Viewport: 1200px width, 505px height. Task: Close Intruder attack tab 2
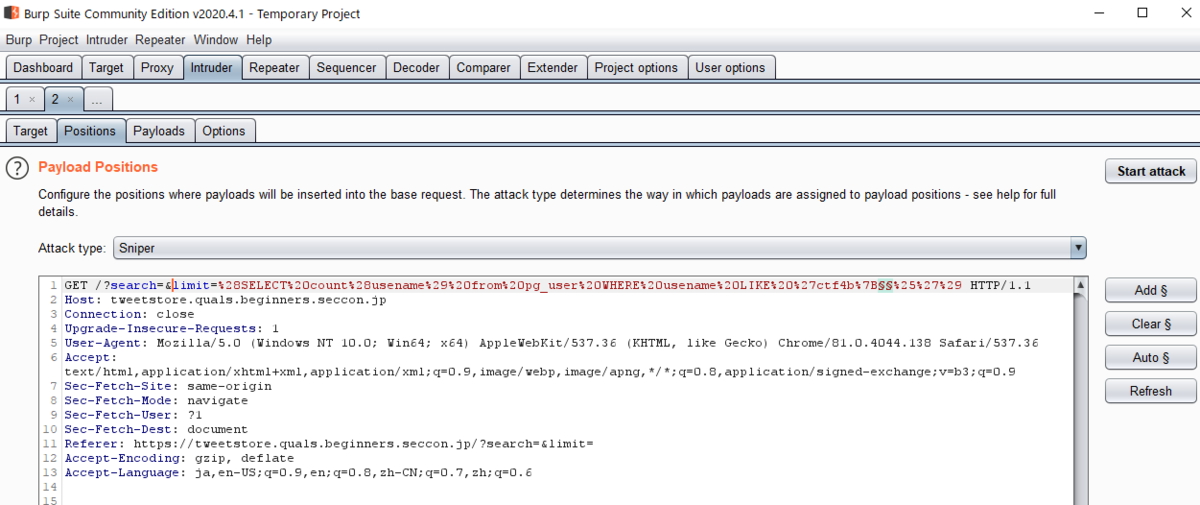click(x=70, y=100)
